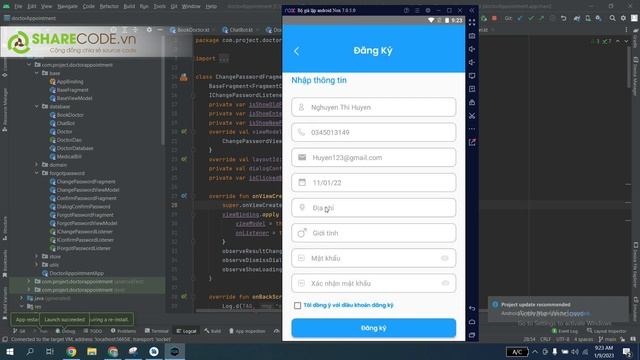
Task: Expand the domain folder in project tree
Action: (x=37, y=164)
